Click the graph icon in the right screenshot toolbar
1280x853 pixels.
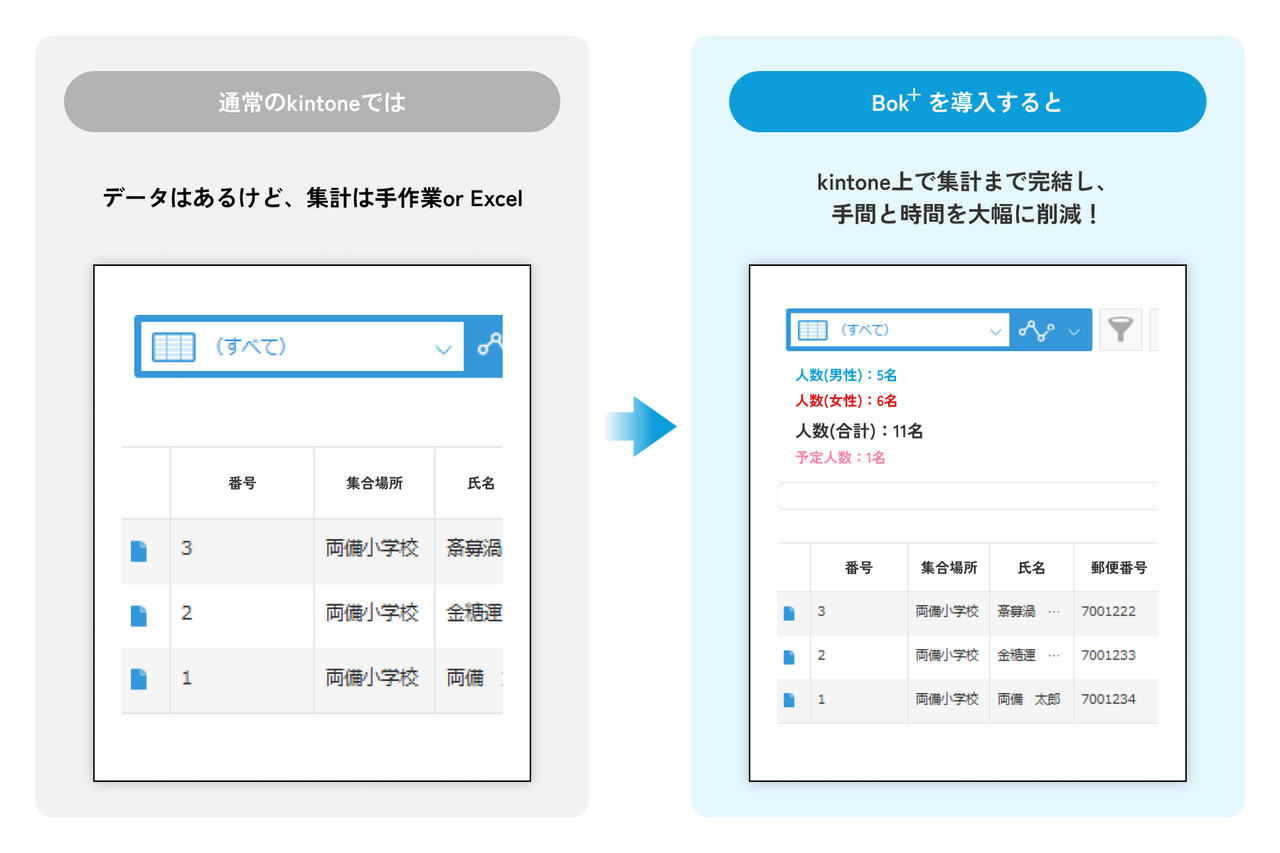click(x=1037, y=330)
